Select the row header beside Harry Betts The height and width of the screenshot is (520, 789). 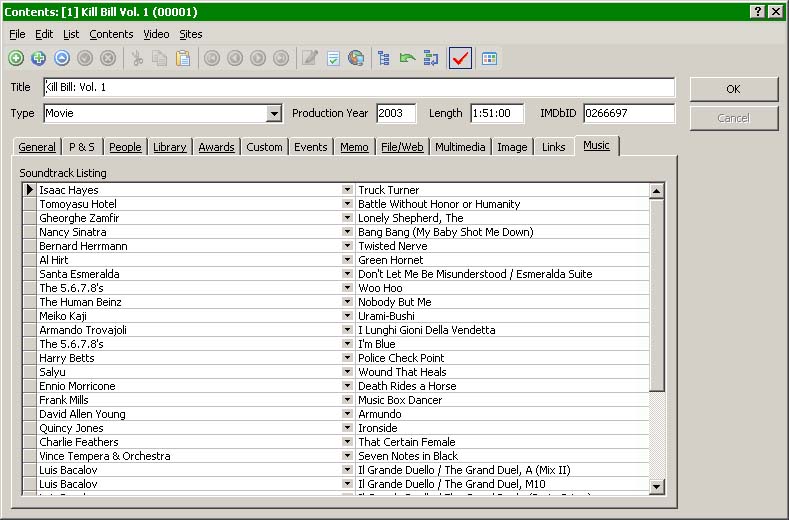click(x=30, y=358)
